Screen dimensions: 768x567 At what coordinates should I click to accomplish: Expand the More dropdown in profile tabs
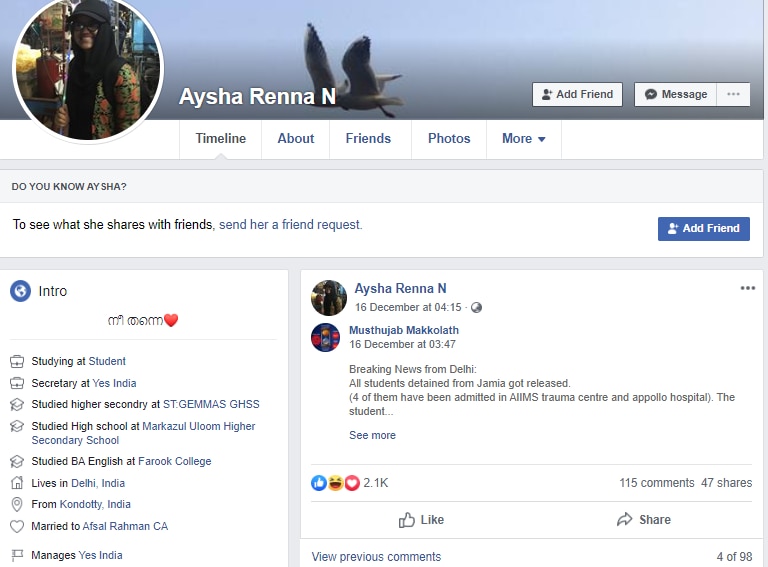(523, 139)
